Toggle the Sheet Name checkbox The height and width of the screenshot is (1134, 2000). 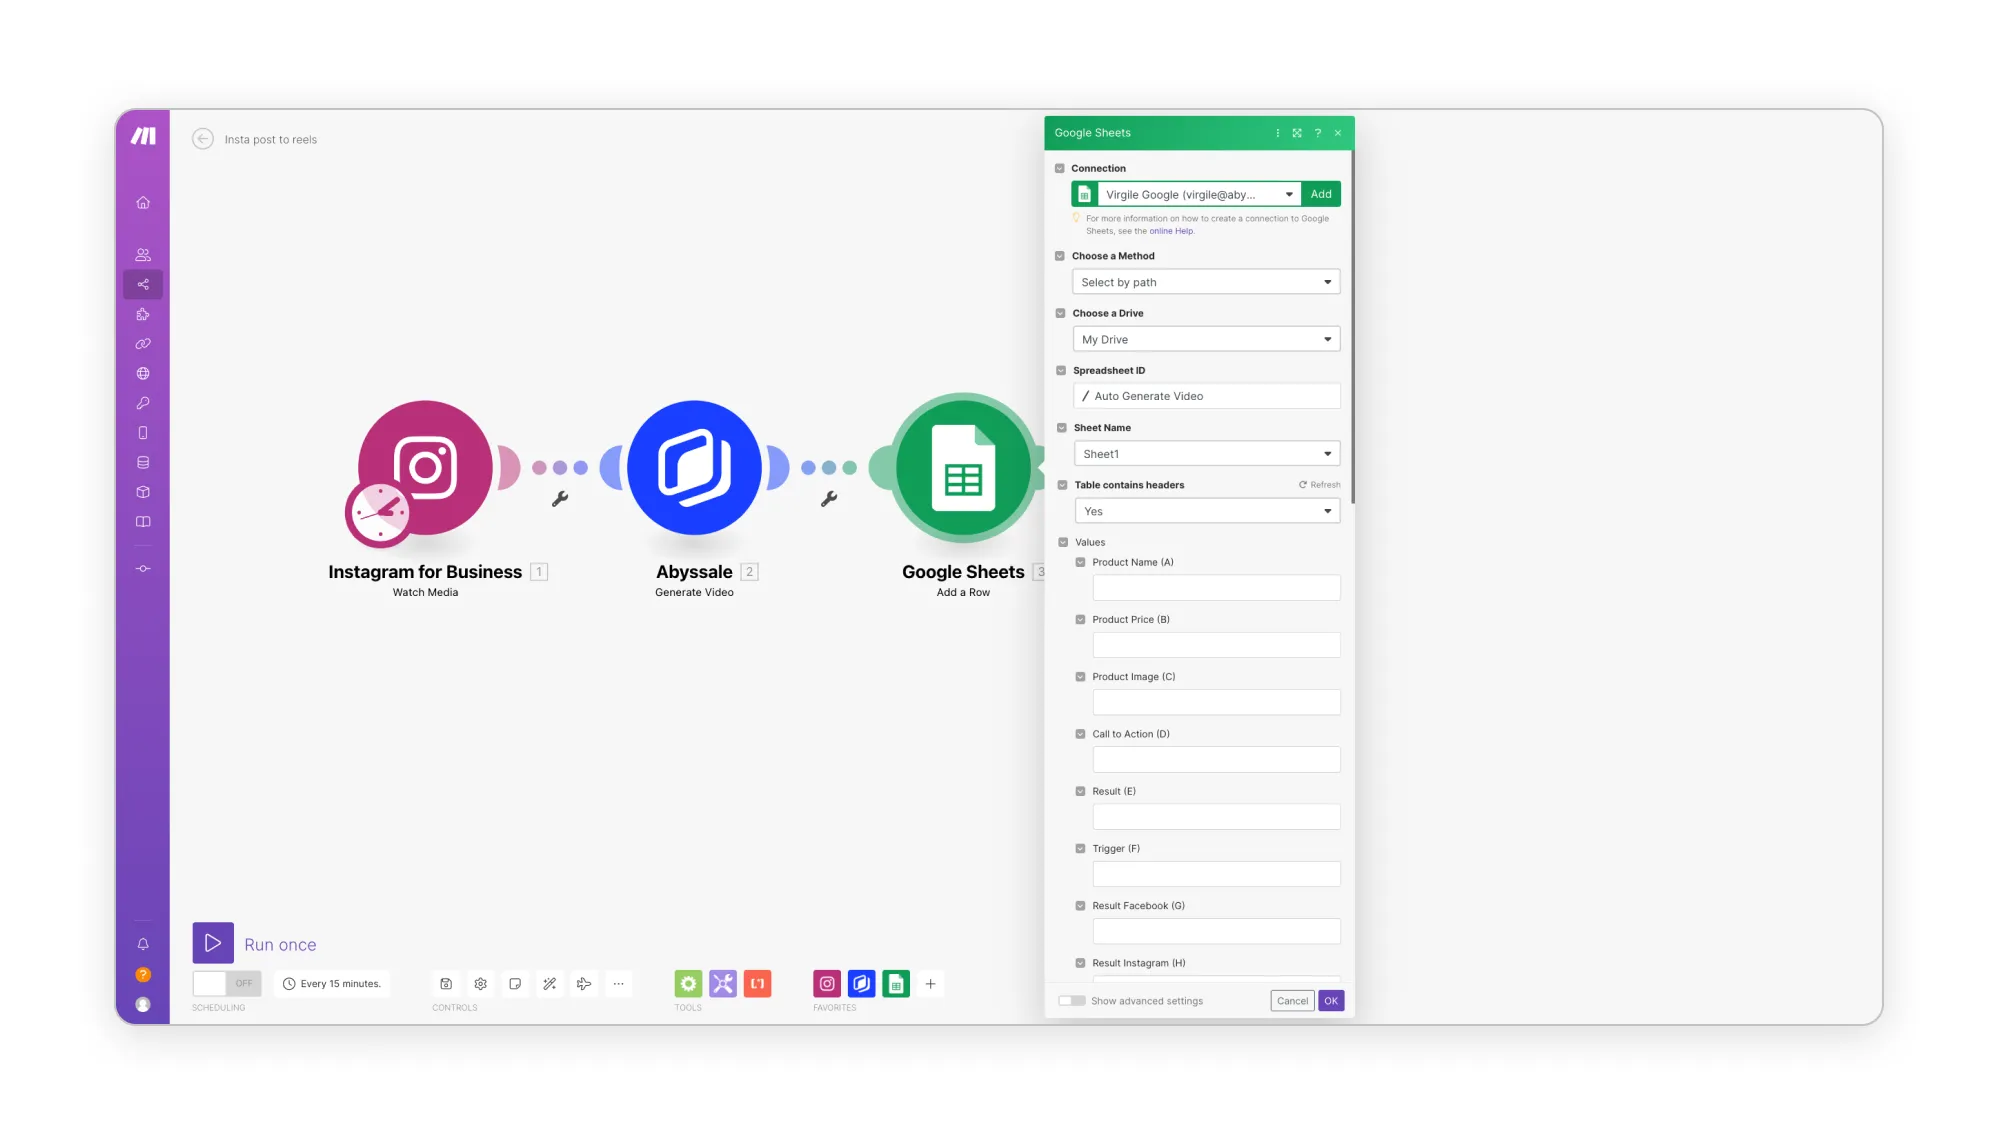[x=1062, y=428]
